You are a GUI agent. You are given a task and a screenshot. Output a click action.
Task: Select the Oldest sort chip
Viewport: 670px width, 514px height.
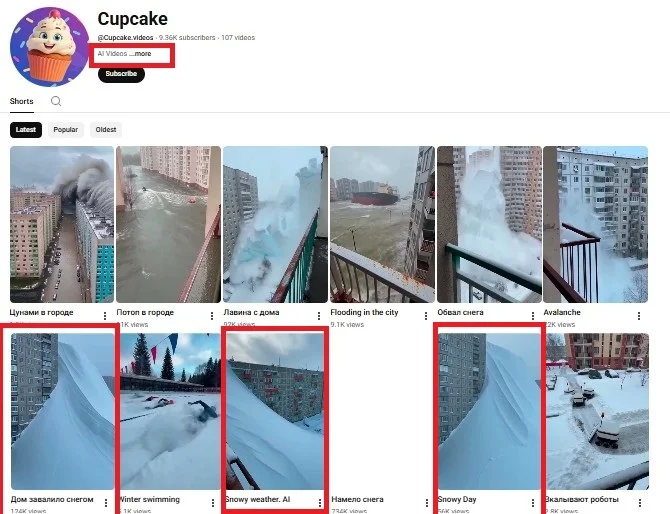[x=106, y=129]
